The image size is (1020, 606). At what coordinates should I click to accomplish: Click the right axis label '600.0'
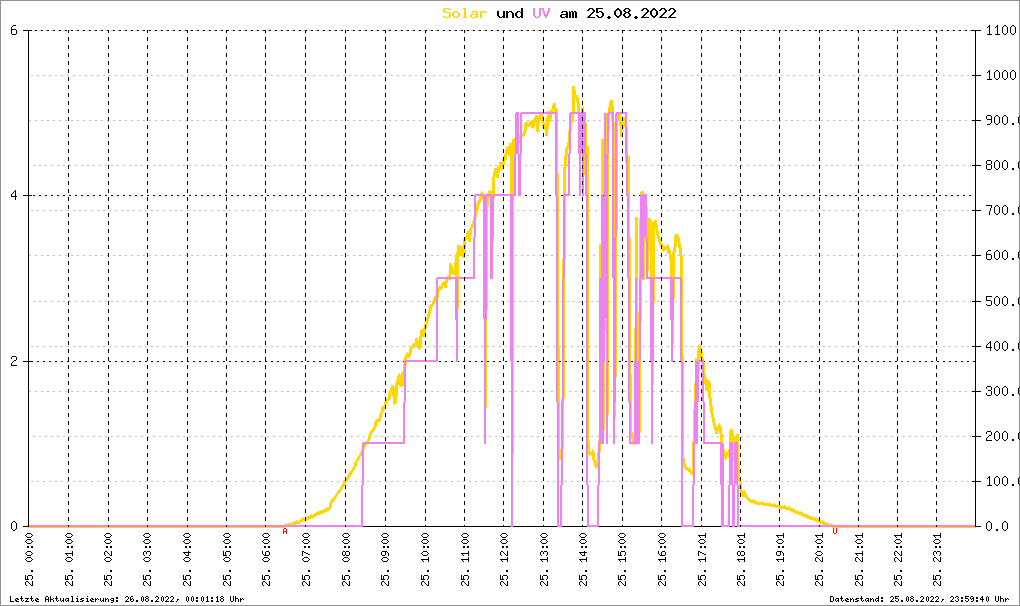[1002, 256]
